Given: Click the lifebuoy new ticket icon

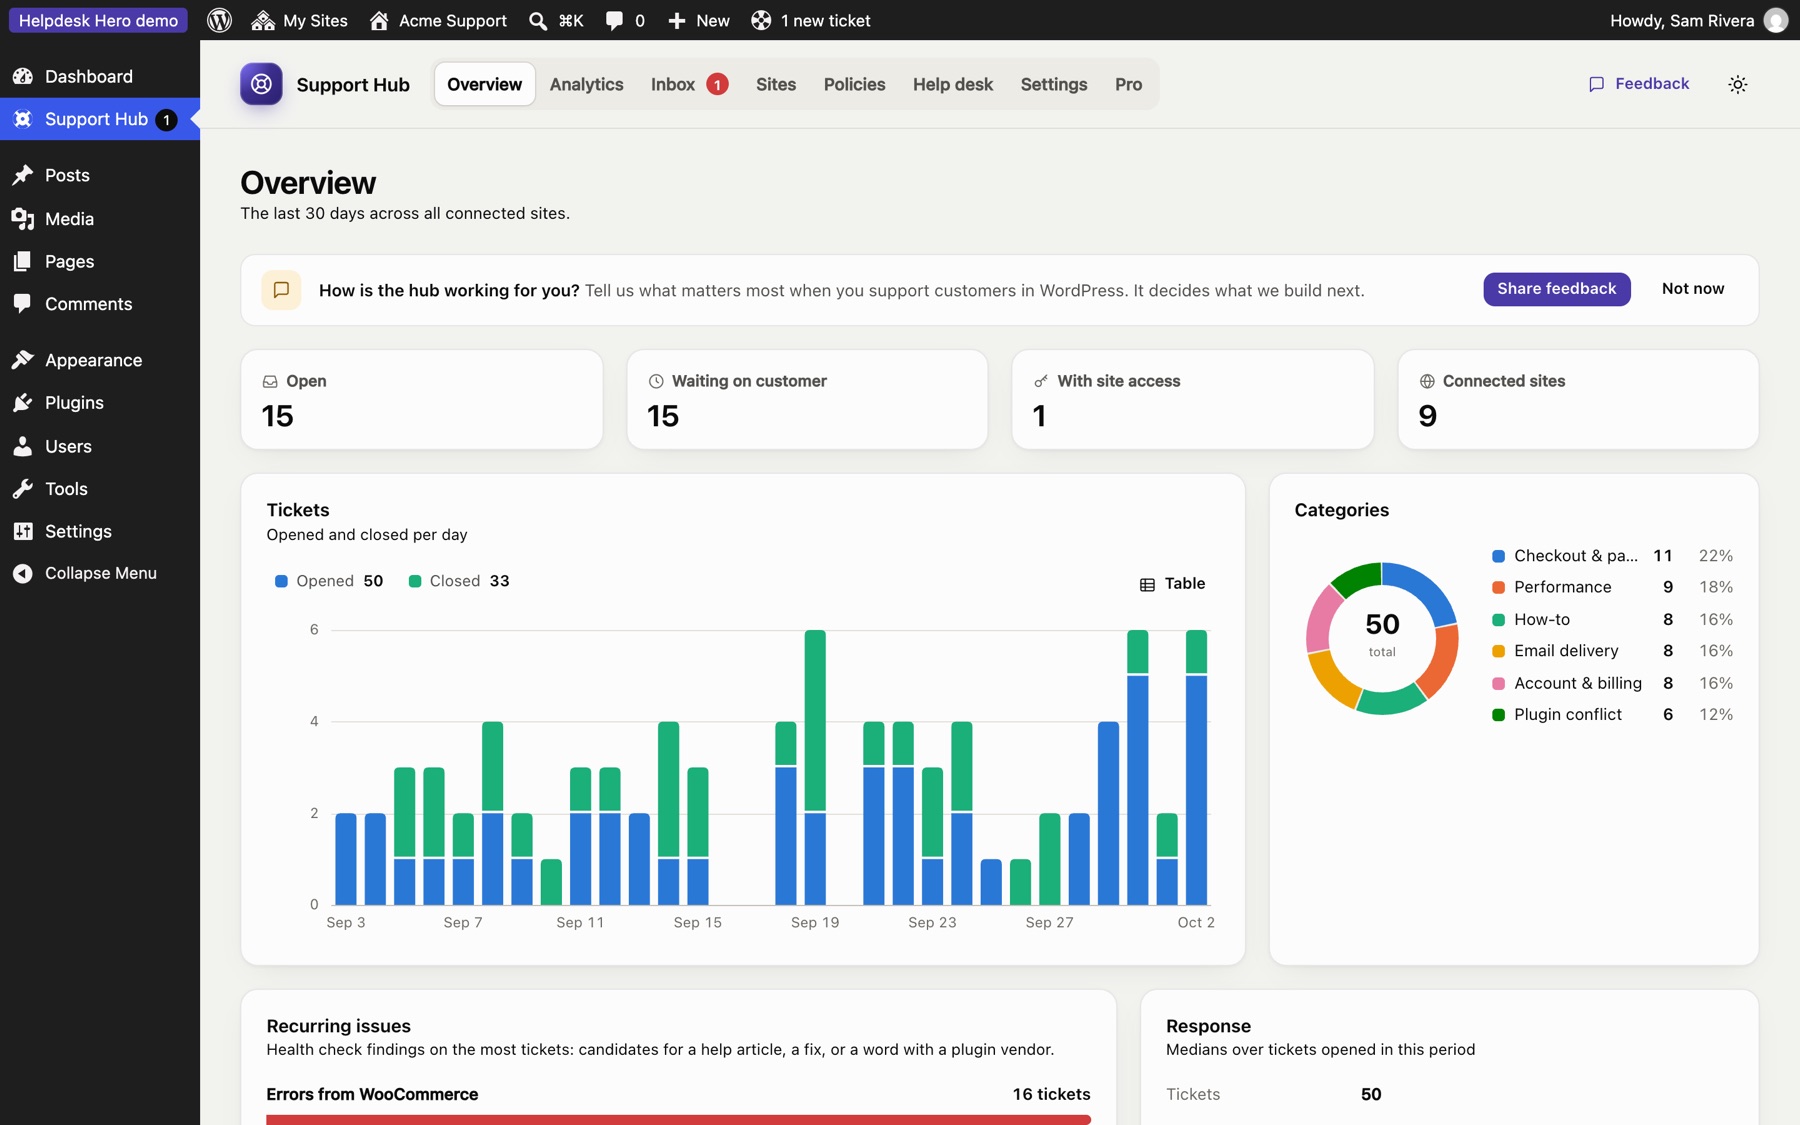Looking at the screenshot, I should point(761,20).
